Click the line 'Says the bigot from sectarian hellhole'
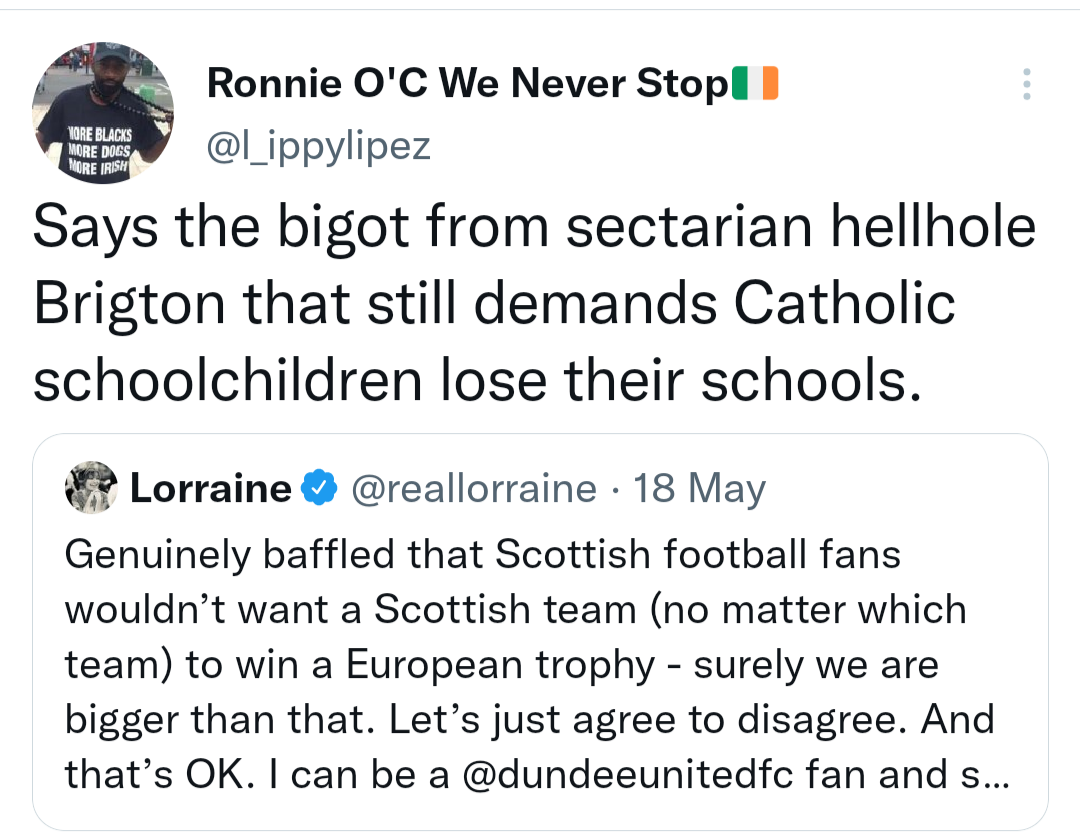 [534, 227]
